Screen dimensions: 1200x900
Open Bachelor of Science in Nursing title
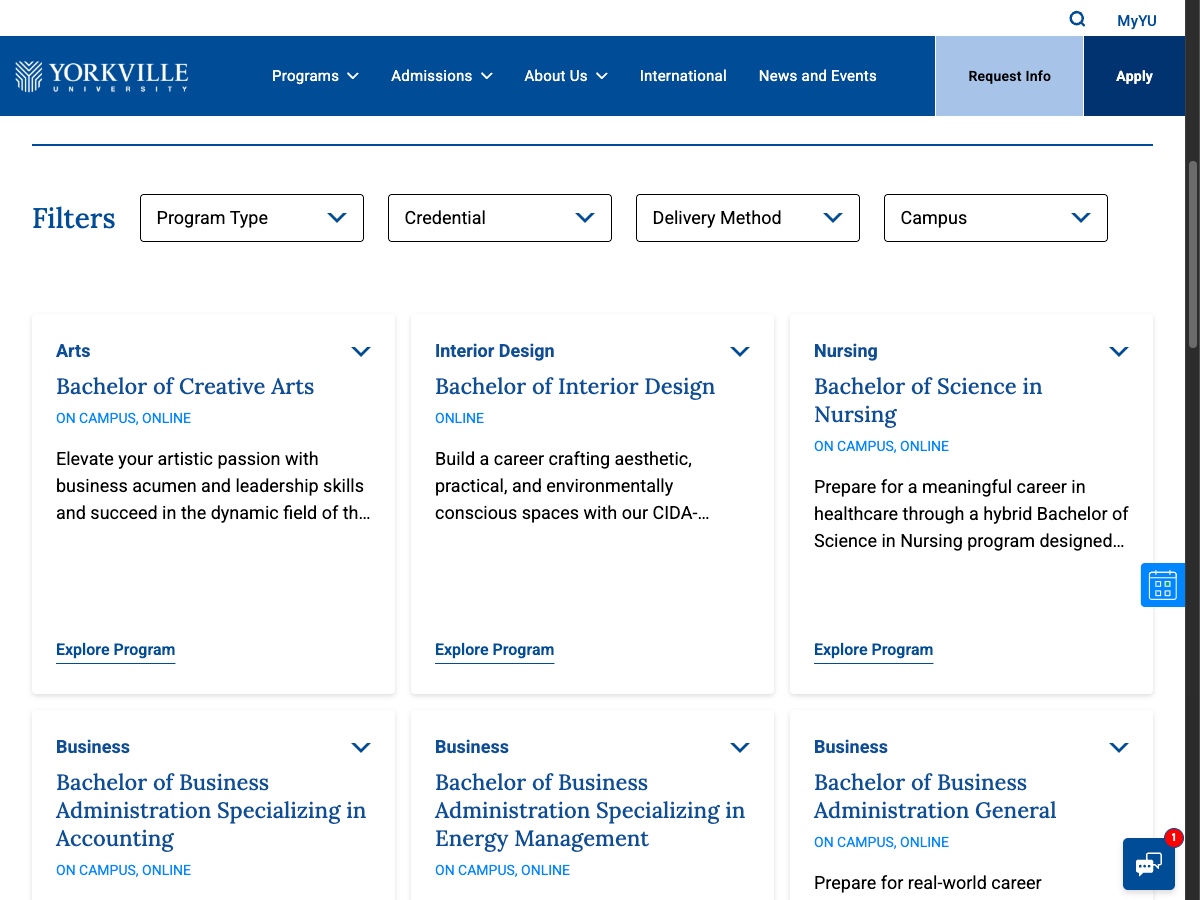(x=928, y=400)
